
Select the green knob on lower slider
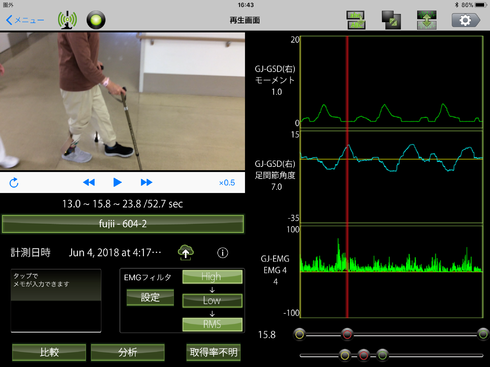(x=383, y=355)
